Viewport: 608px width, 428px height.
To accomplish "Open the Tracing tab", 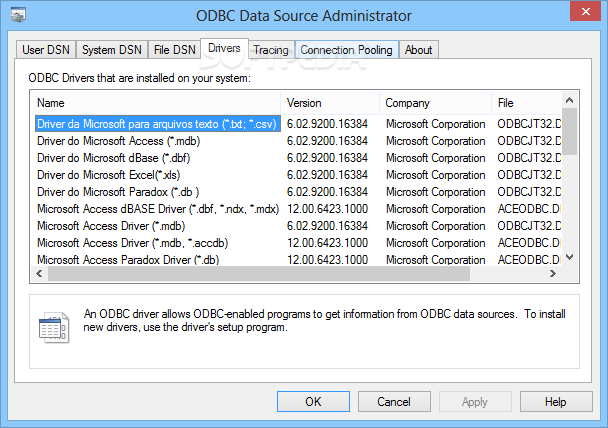I will 271,50.
